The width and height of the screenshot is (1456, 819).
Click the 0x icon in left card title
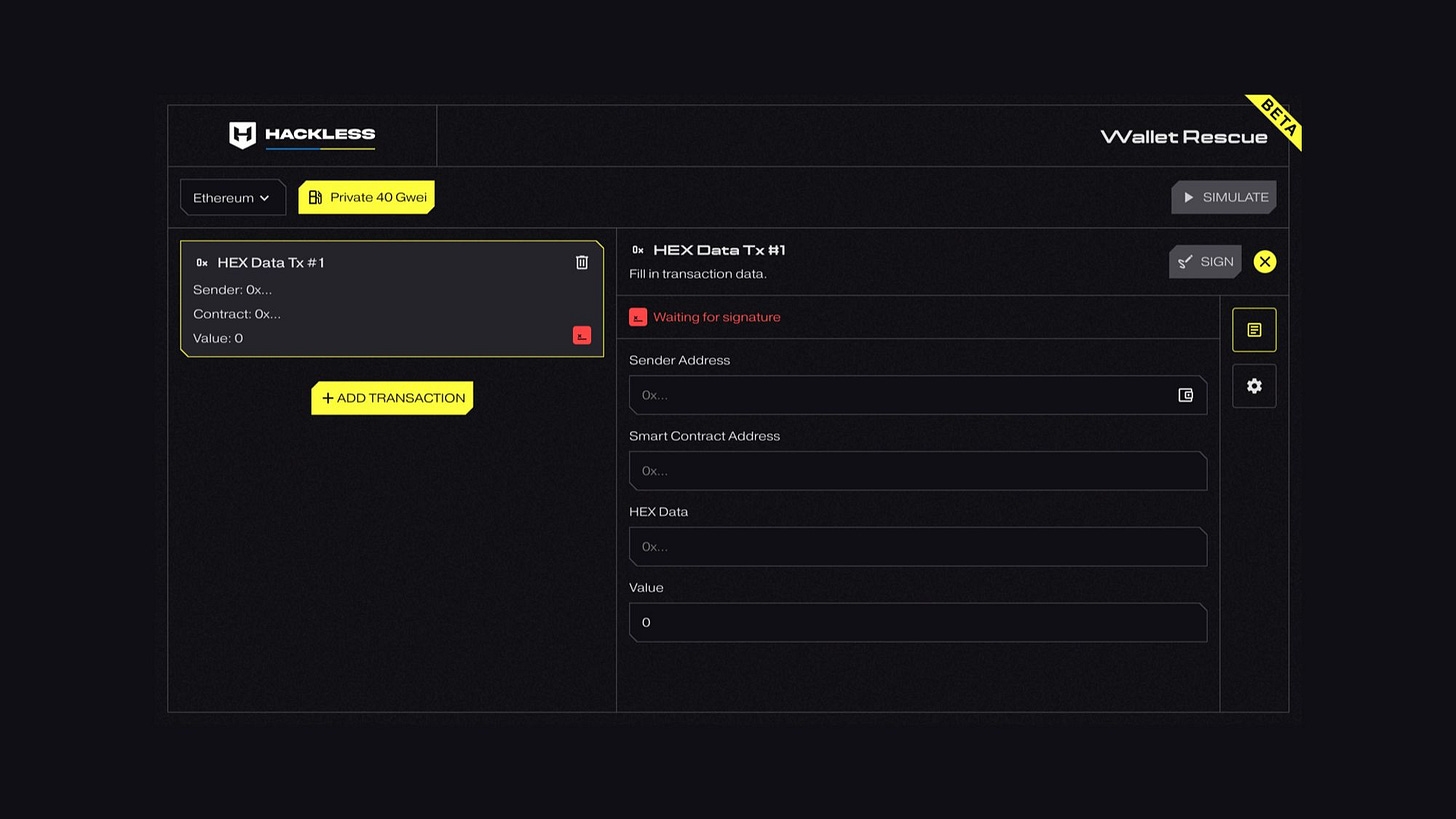pos(202,263)
